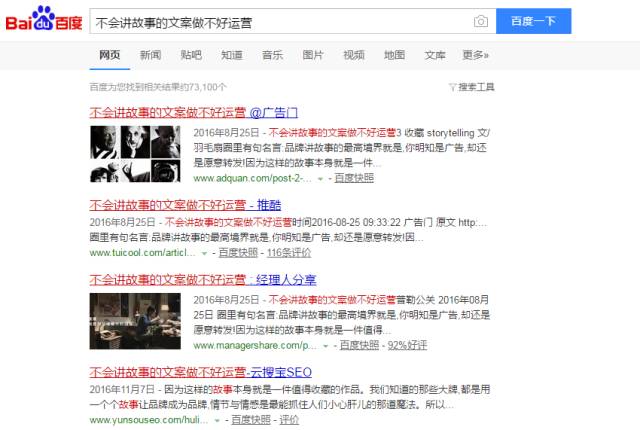Expand the 更多» menu
Screen dimensions: 640x430
pos(476,55)
